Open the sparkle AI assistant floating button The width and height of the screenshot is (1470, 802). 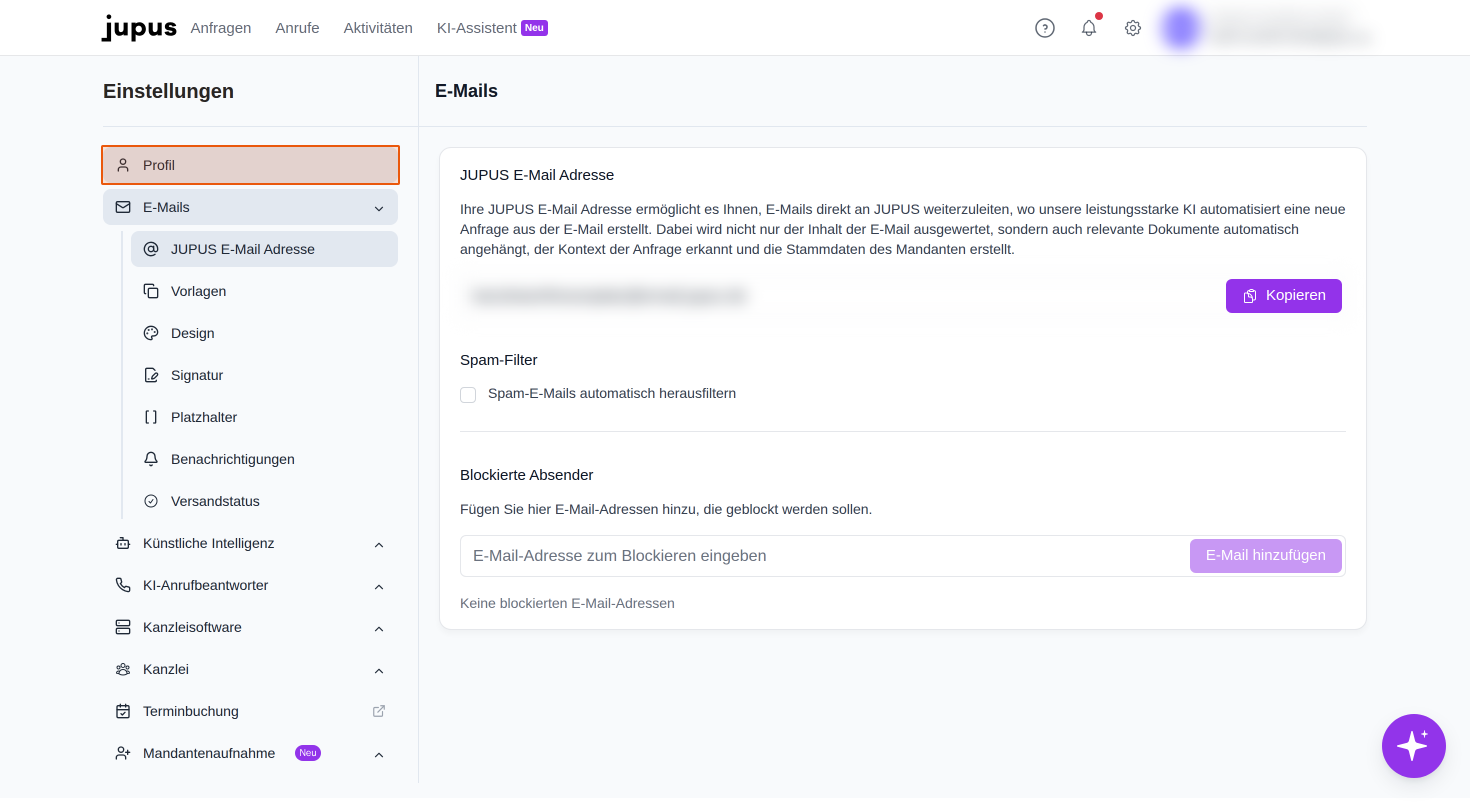(1413, 746)
